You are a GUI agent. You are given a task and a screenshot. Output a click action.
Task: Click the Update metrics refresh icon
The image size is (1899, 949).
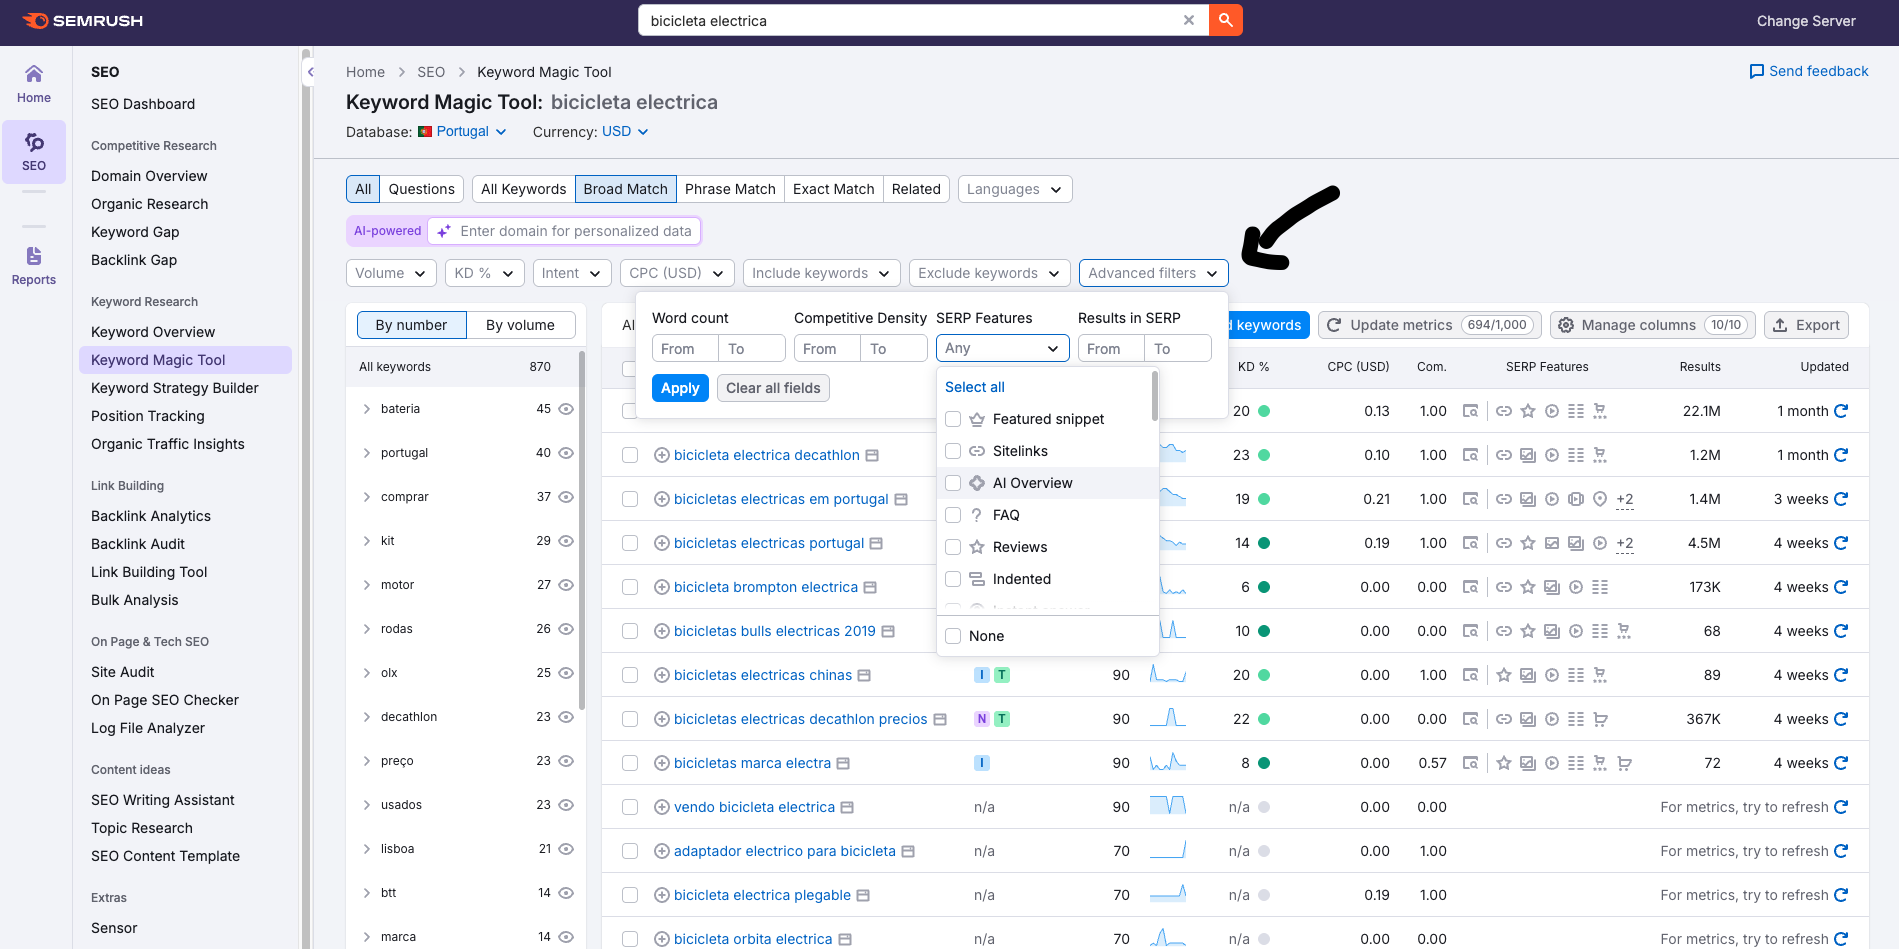coord(1334,325)
